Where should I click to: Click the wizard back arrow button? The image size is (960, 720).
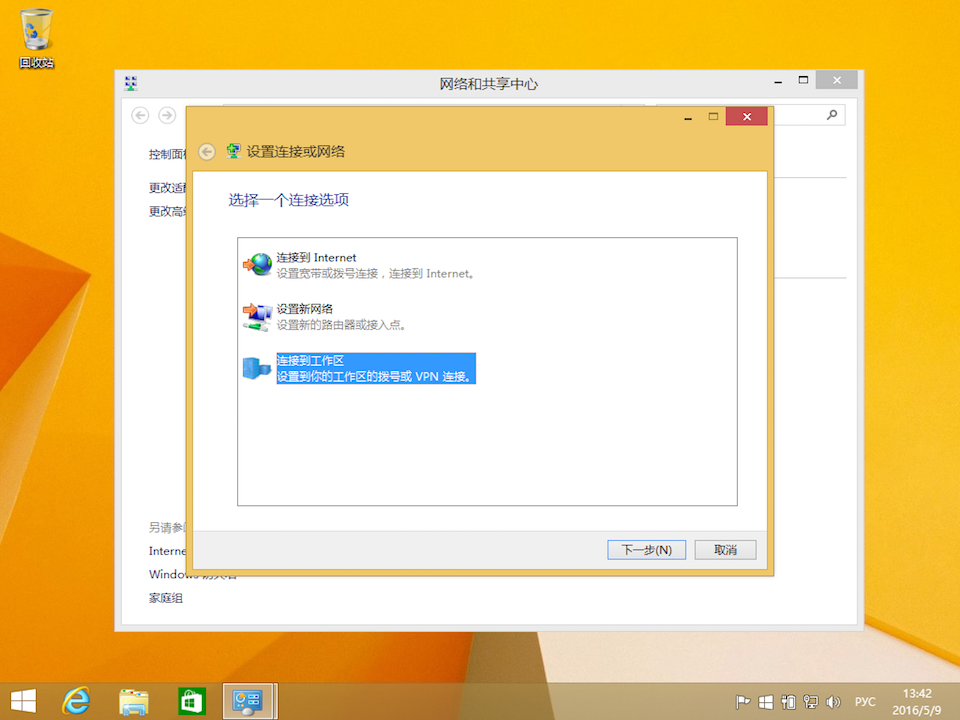[x=207, y=151]
